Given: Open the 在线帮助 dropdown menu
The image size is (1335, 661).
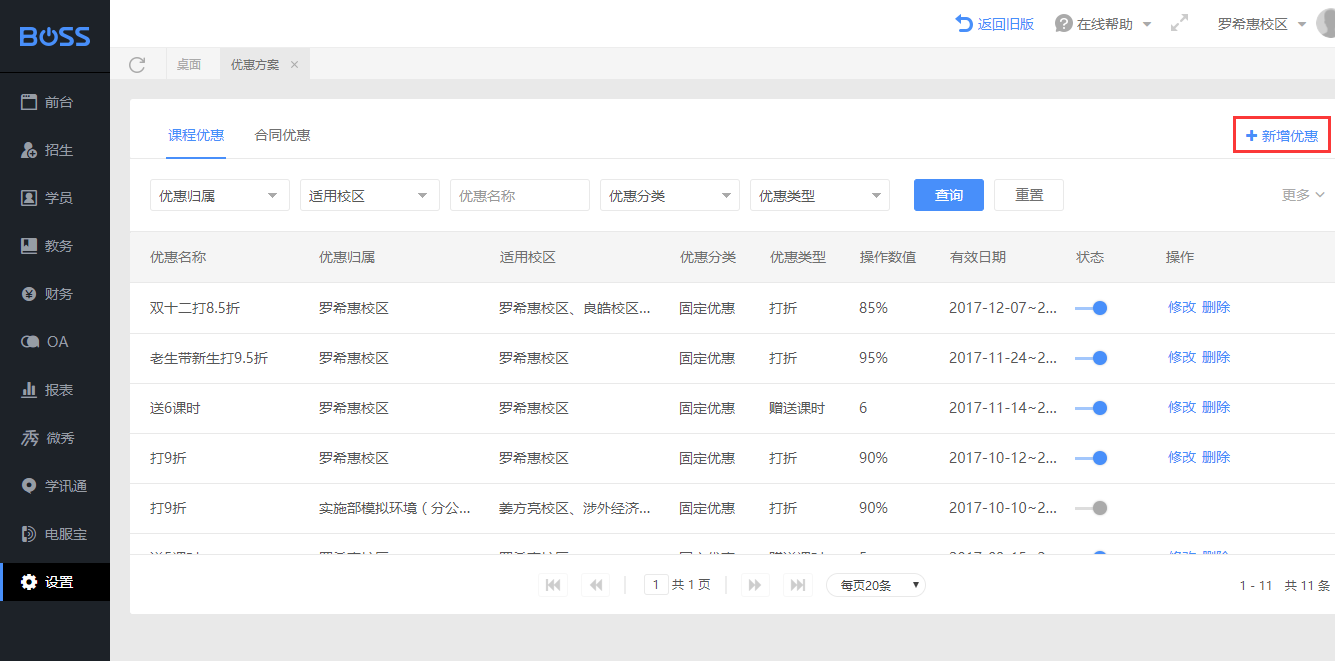Looking at the screenshot, I should [x=1104, y=24].
